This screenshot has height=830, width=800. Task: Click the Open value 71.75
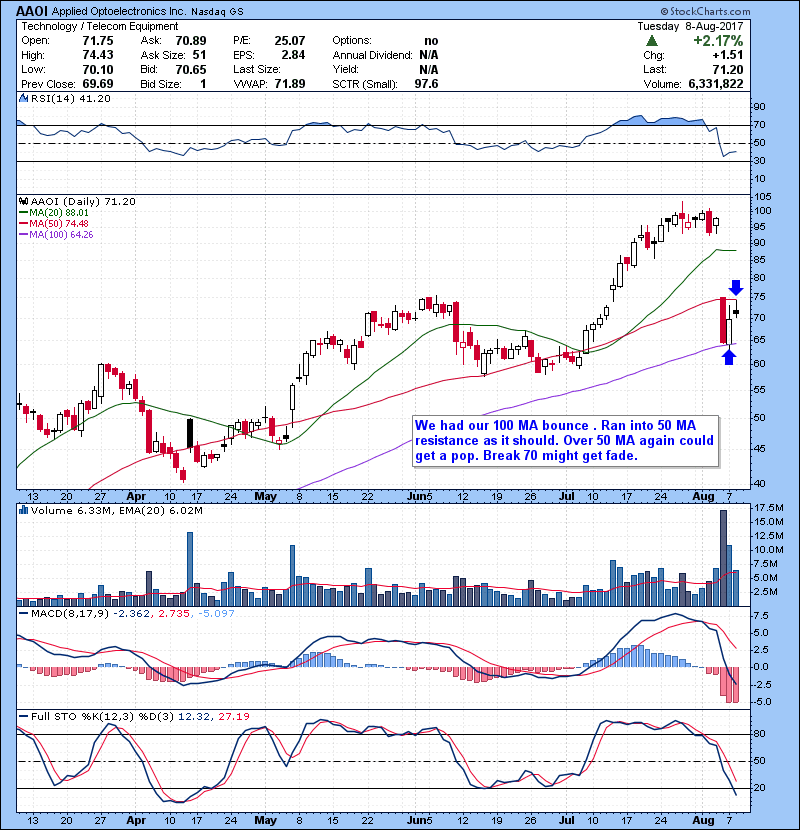98,41
